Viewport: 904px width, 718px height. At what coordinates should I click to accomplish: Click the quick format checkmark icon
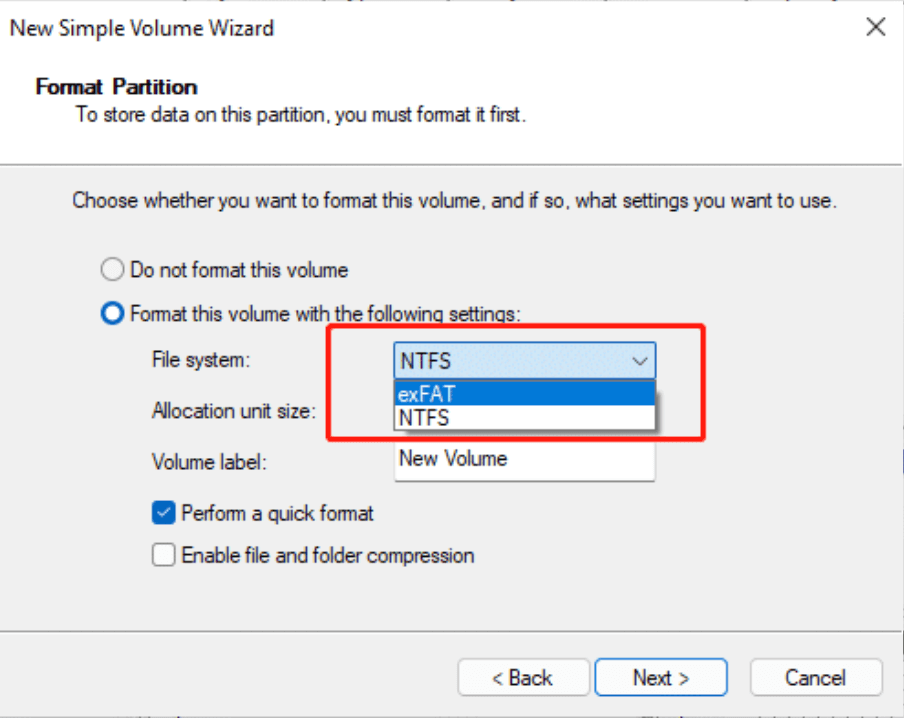click(162, 513)
